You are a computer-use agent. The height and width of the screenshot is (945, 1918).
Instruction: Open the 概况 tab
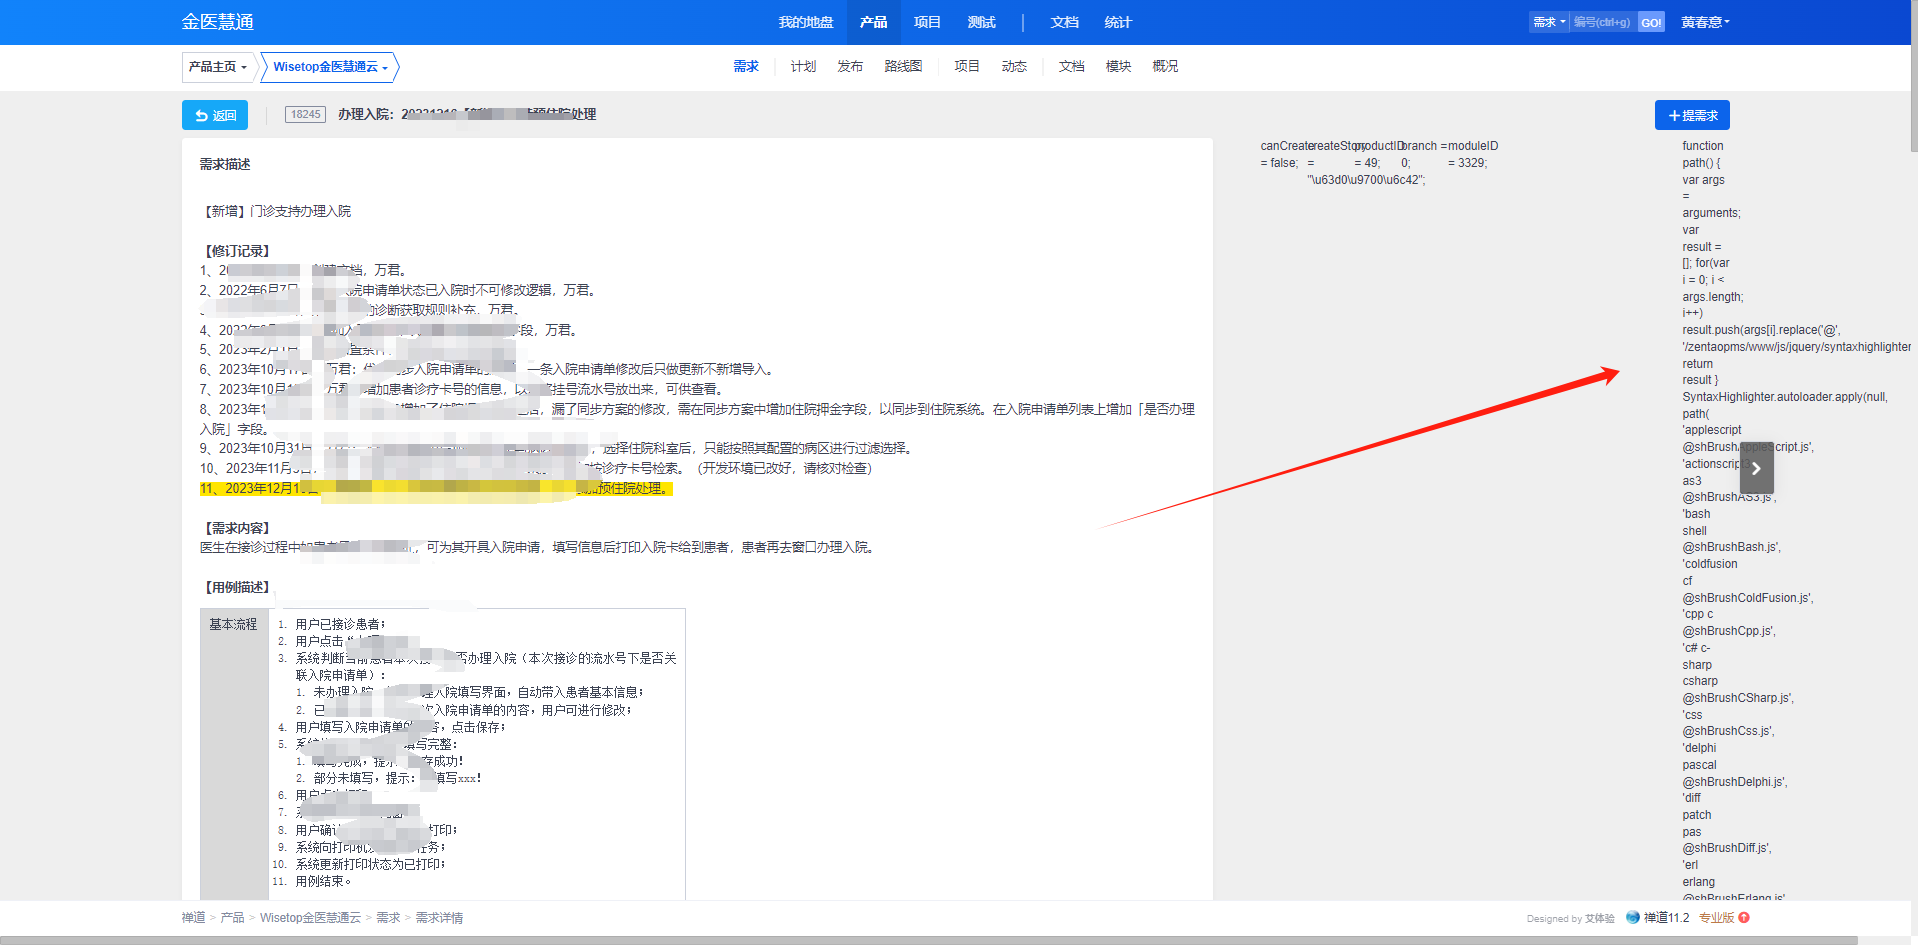click(1165, 66)
